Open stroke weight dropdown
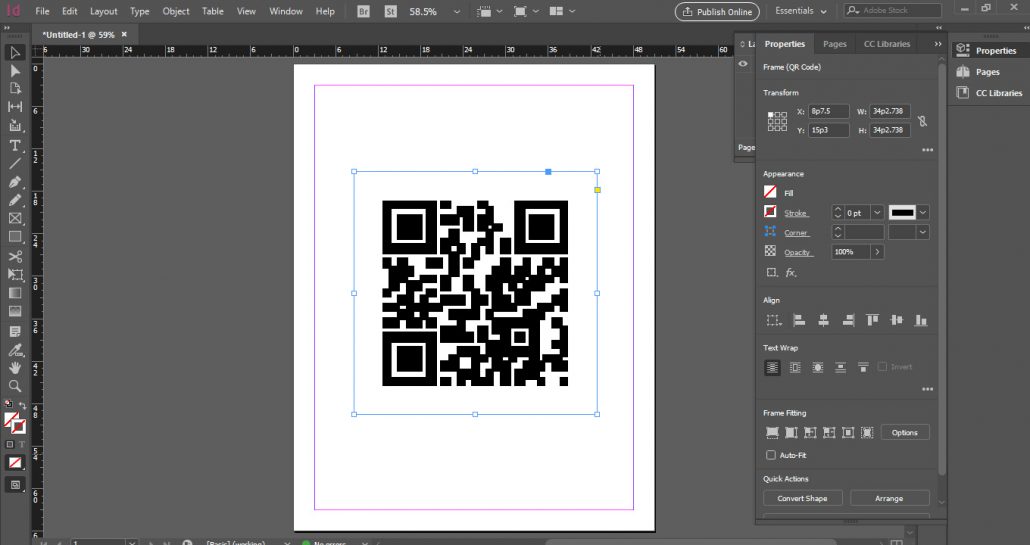The height and width of the screenshot is (545, 1030). [x=877, y=213]
